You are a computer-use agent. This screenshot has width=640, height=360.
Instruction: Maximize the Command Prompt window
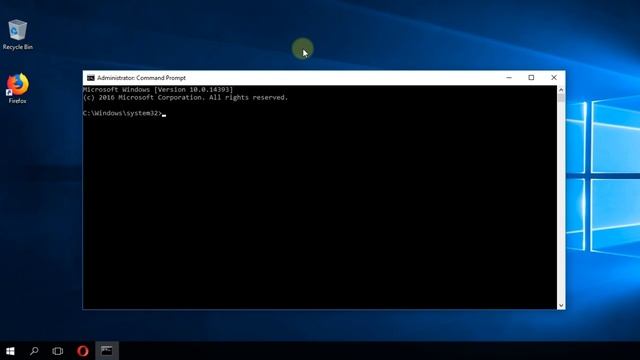pos(531,78)
